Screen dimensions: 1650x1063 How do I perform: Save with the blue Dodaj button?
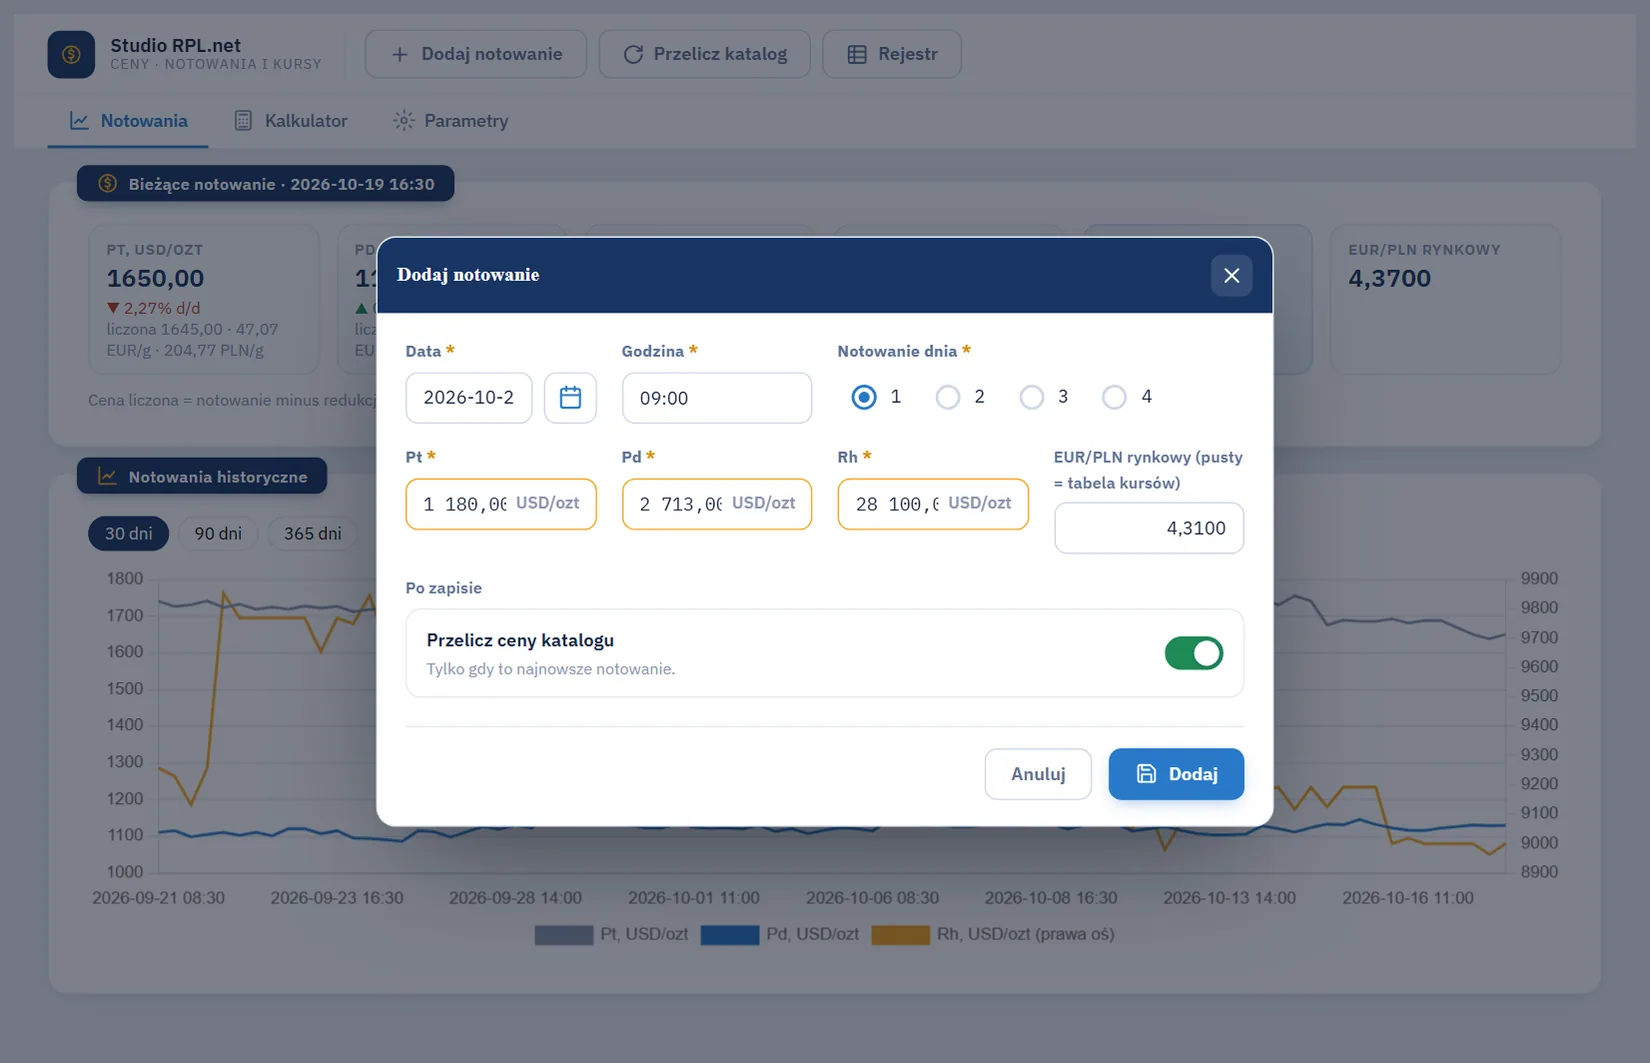(1176, 774)
